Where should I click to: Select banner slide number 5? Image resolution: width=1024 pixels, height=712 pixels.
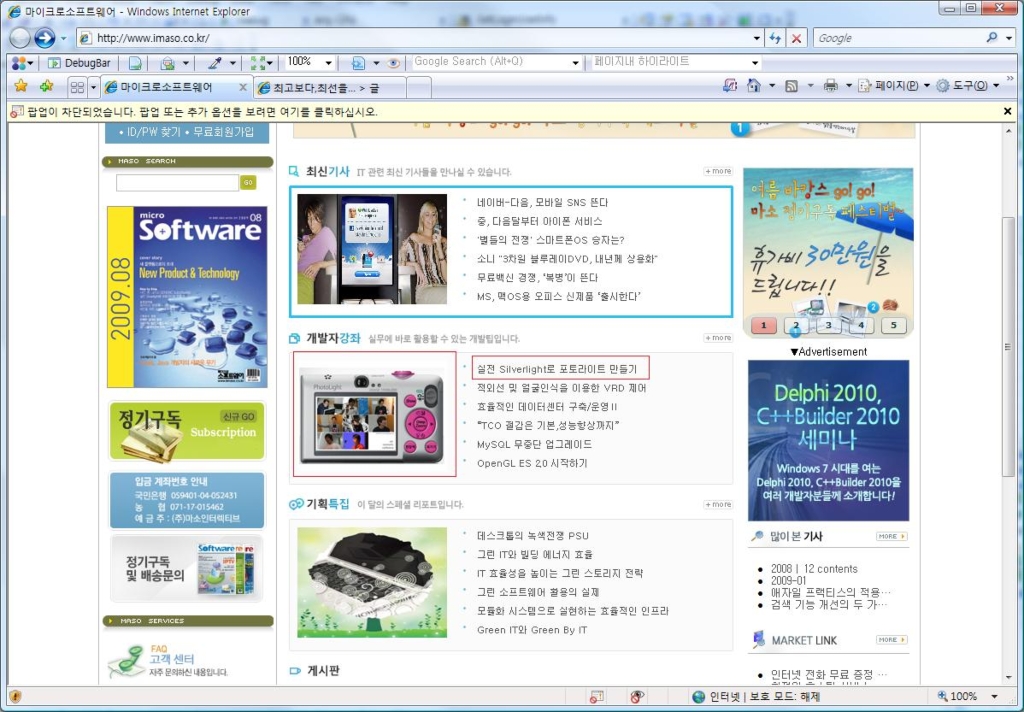893,325
